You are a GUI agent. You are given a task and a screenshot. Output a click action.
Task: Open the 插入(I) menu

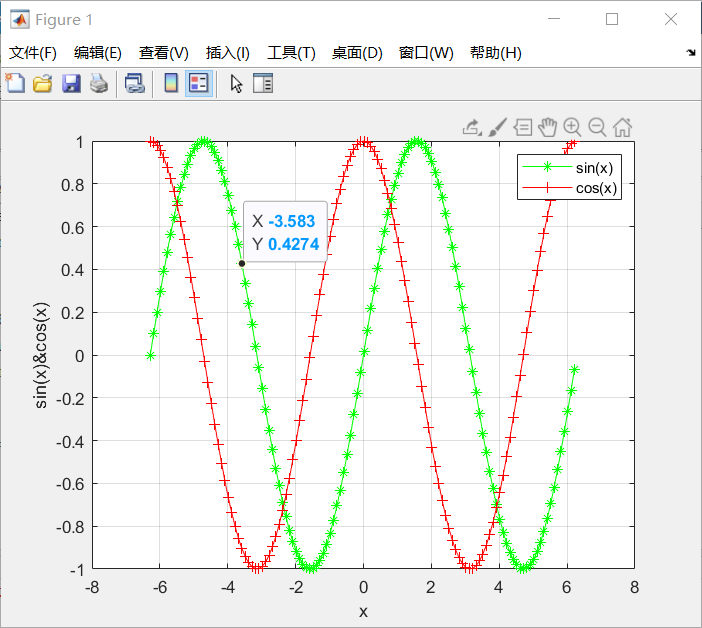pos(227,53)
